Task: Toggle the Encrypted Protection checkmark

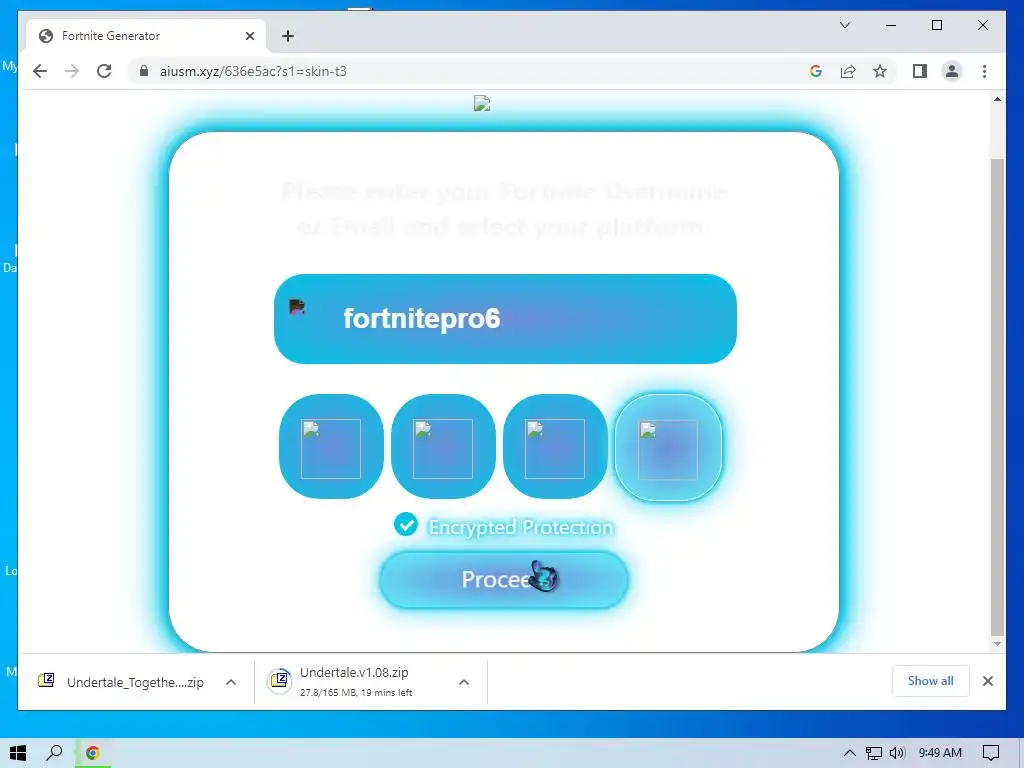Action: coord(406,524)
